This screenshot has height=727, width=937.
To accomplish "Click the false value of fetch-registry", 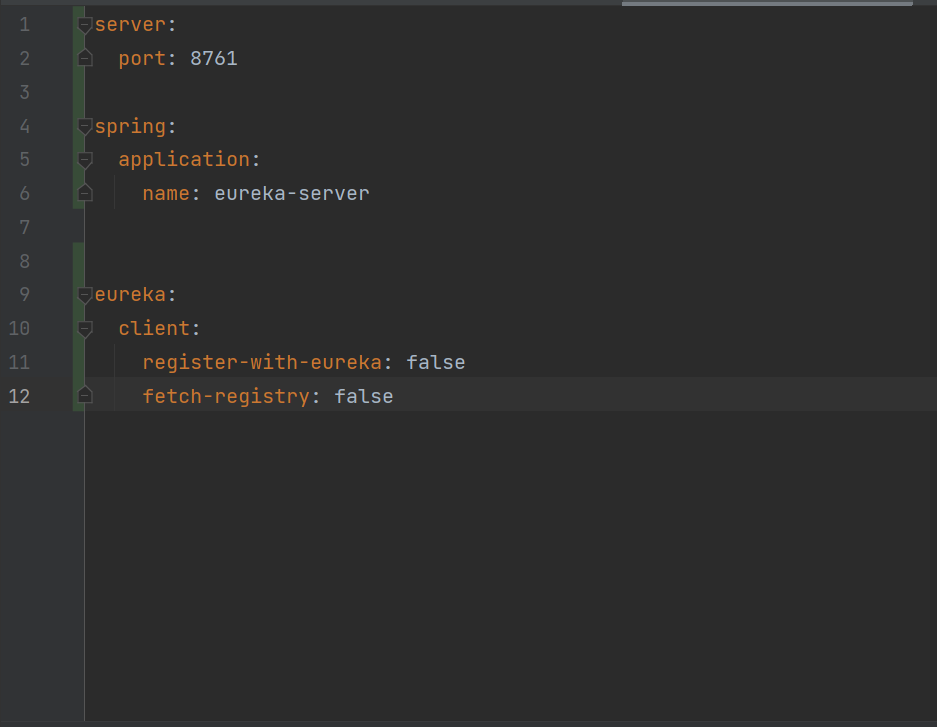I will click(363, 396).
